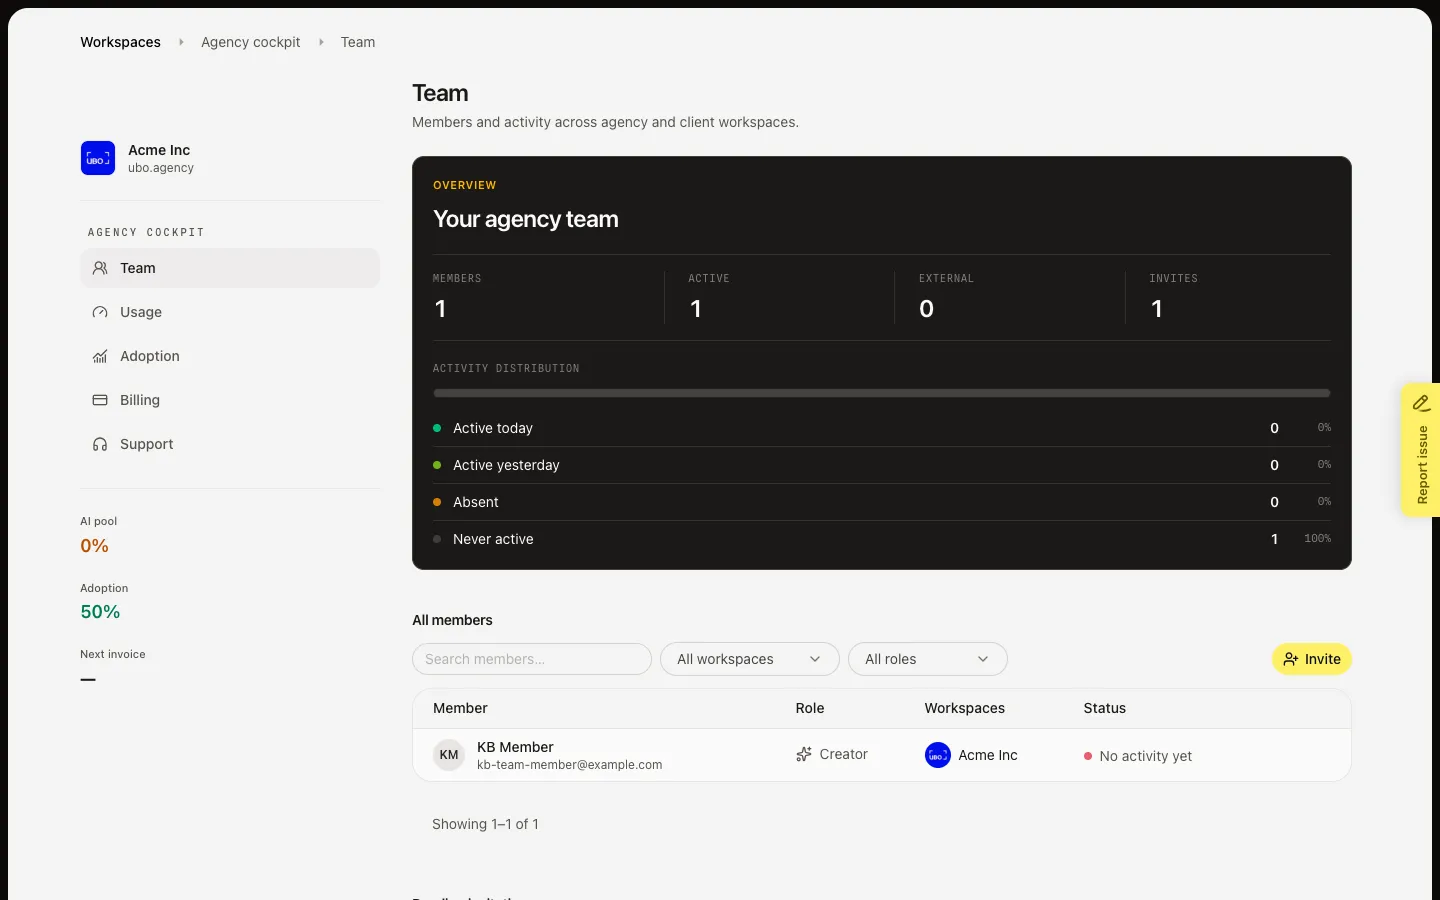Click the Next invoice label
Viewport: 1440px width, 900px height.
click(x=113, y=654)
